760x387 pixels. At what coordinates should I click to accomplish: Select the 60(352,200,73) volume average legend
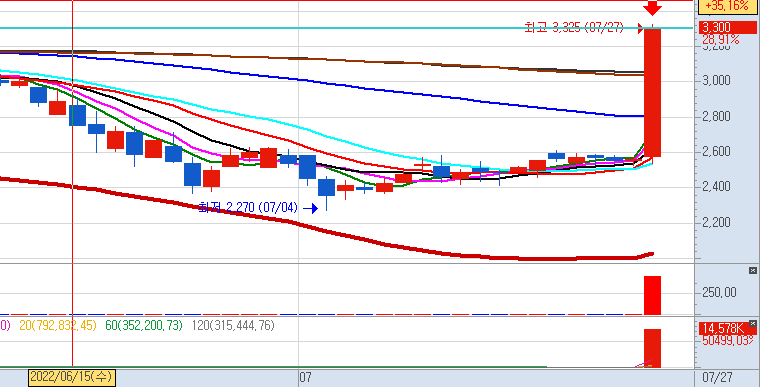144,325
